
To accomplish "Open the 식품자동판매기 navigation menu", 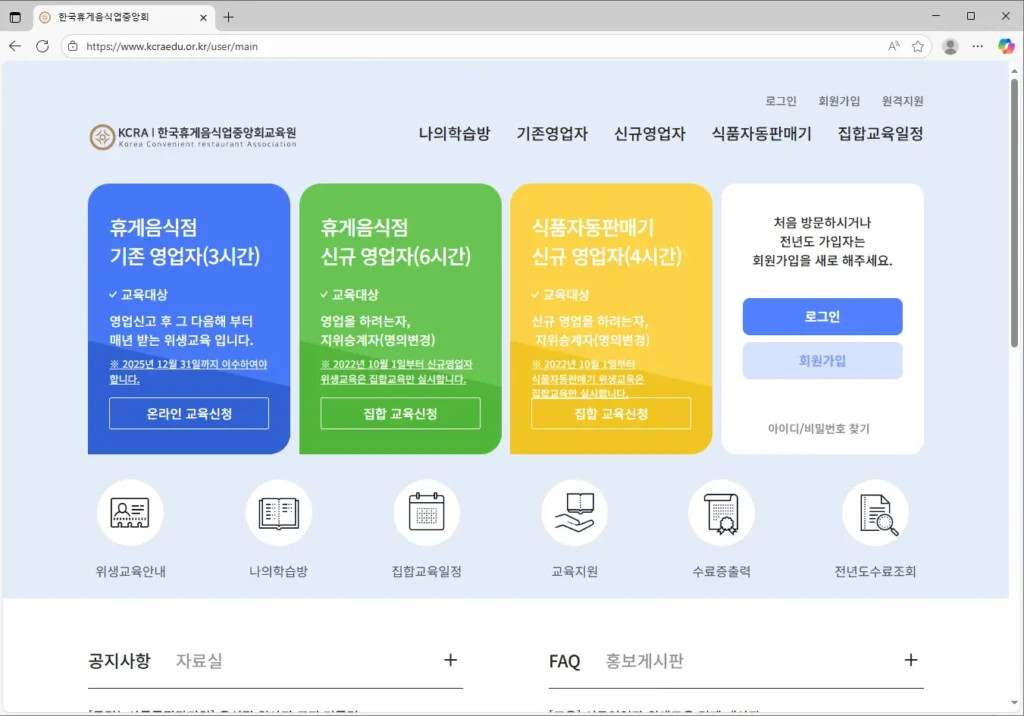I will click(761, 132).
